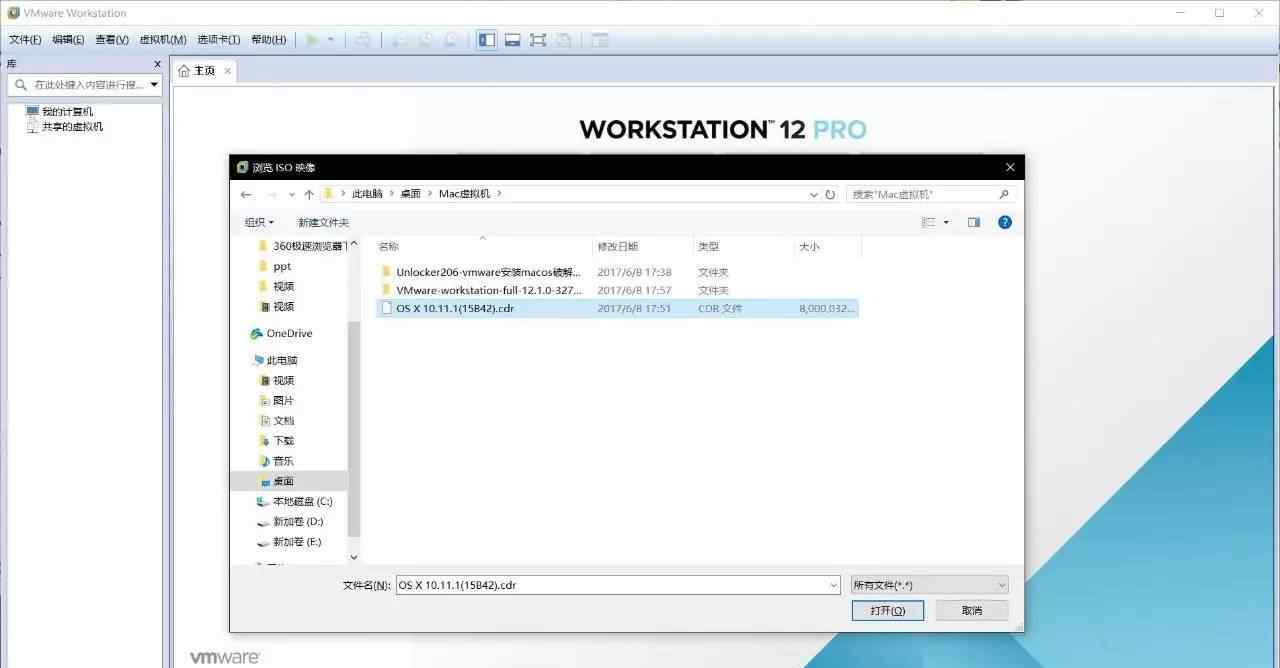The image size is (1280, 668).
Task: Select the OS X 10.11.1(15B42).cdr file
Action: (x=455, y=308)
